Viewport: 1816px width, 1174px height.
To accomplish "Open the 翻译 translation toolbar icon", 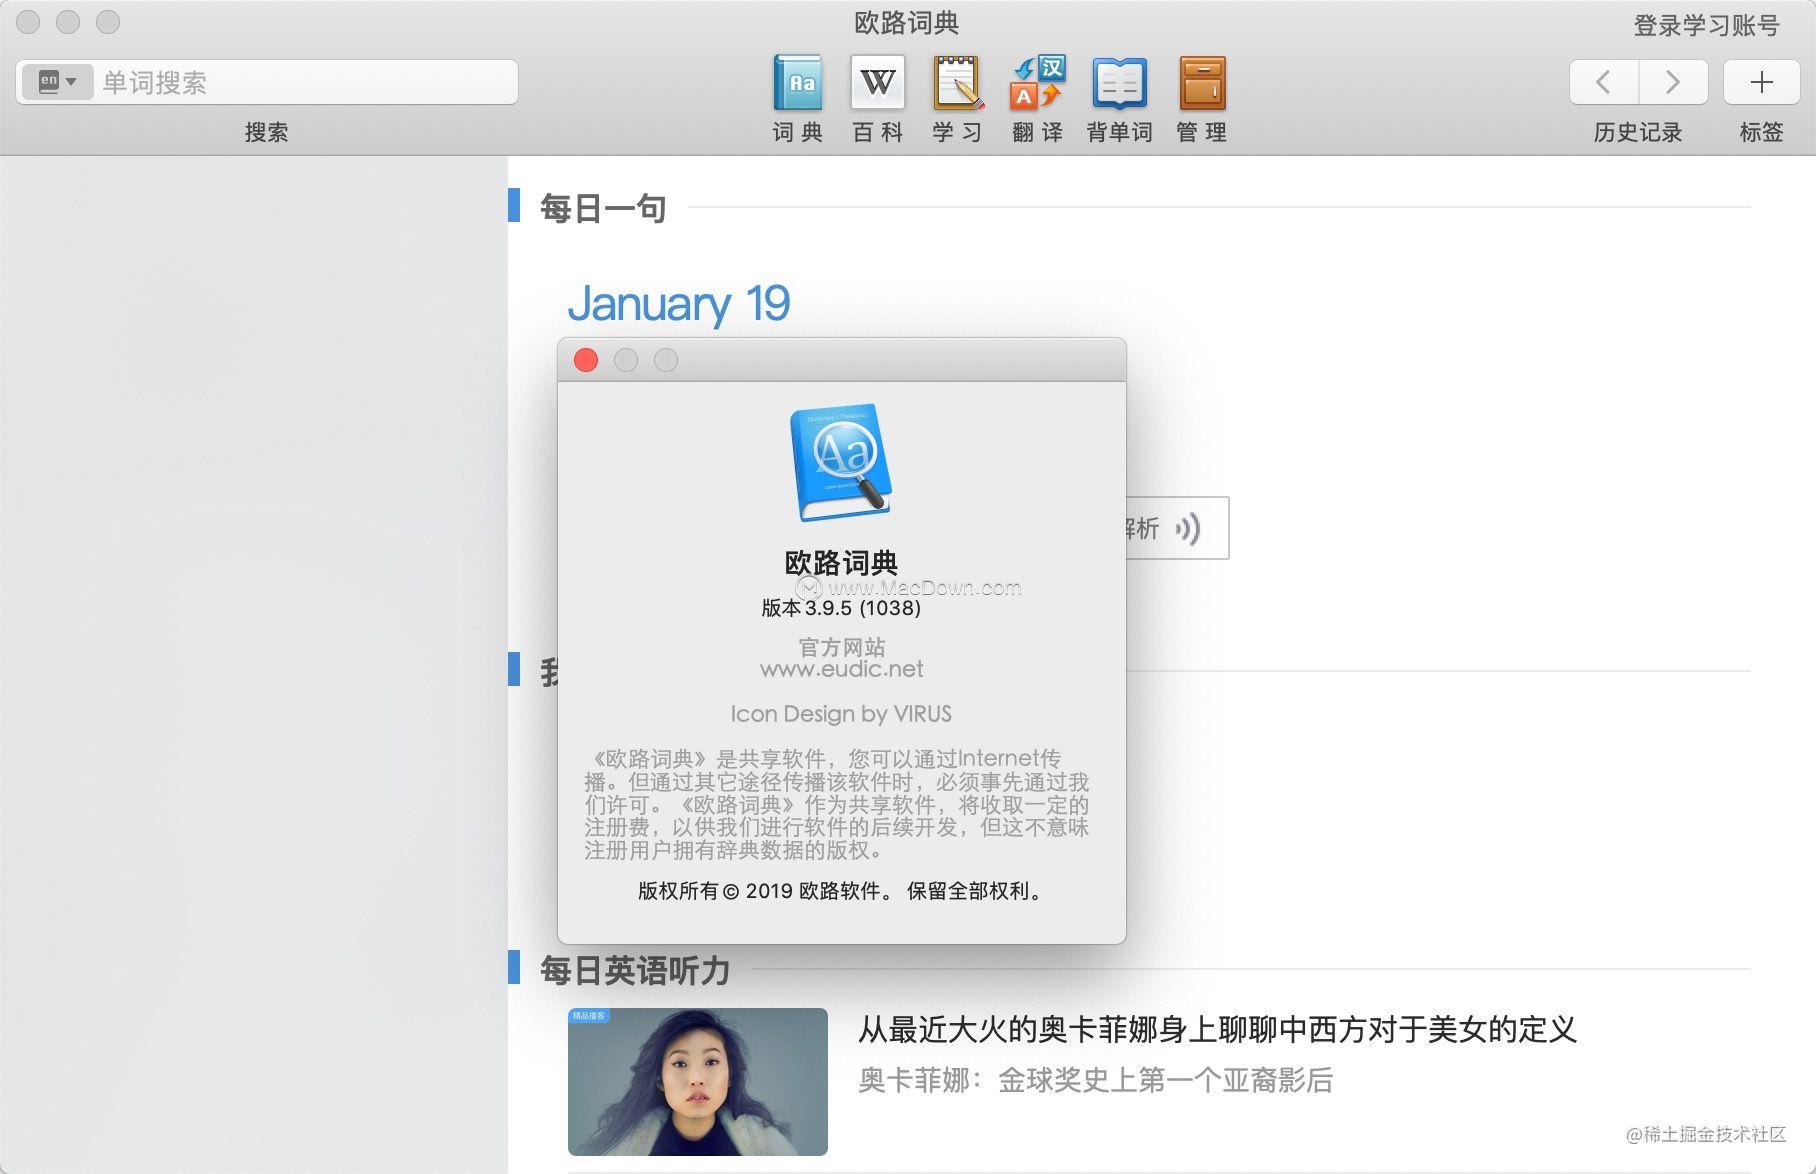I will click(x=1037, y=83).
